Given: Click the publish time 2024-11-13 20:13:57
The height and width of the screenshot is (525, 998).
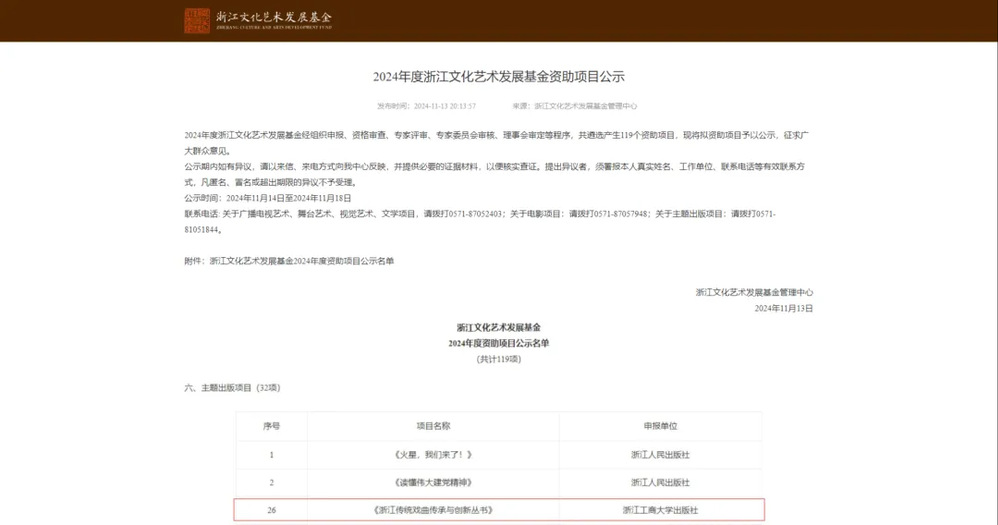Looking at the screenshot, I should 444,106.
